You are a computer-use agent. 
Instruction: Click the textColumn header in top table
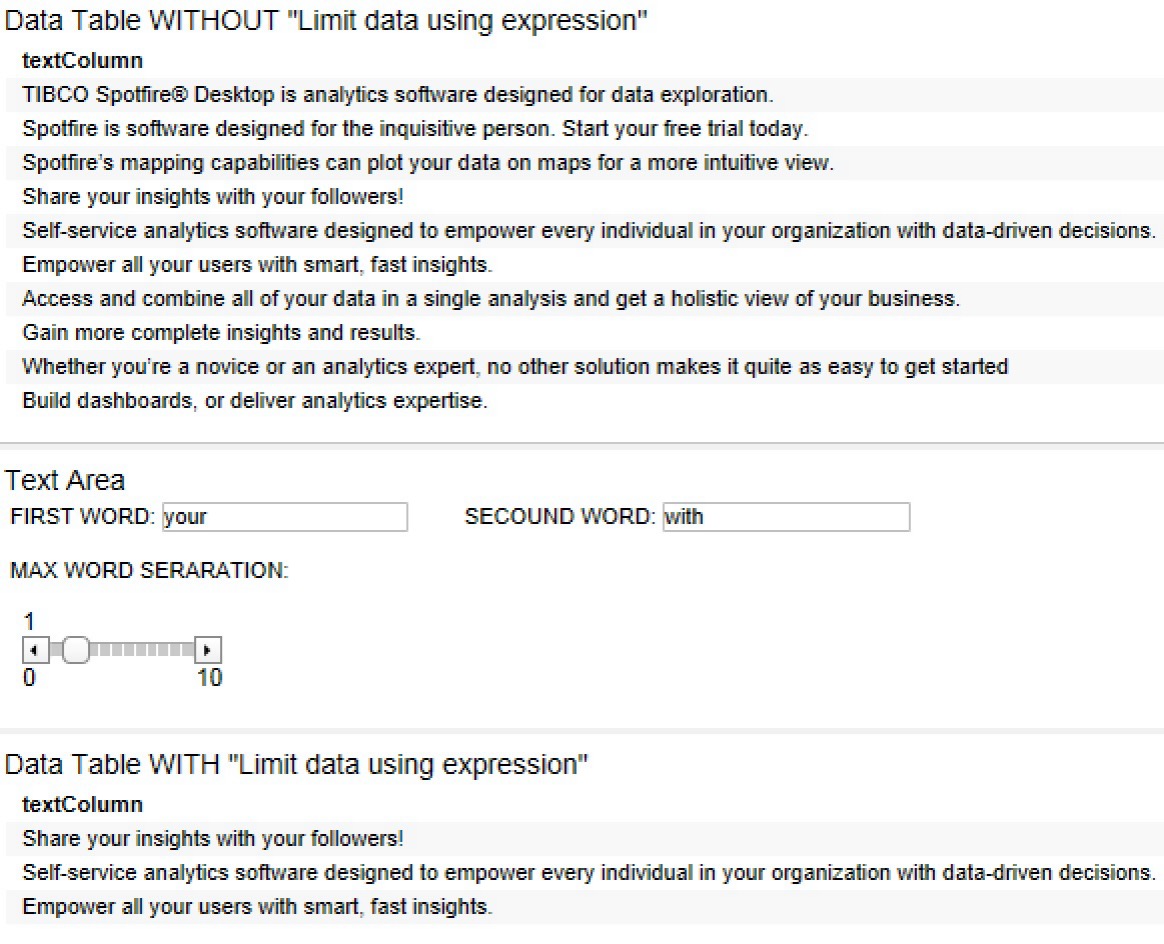pos(82,61)
